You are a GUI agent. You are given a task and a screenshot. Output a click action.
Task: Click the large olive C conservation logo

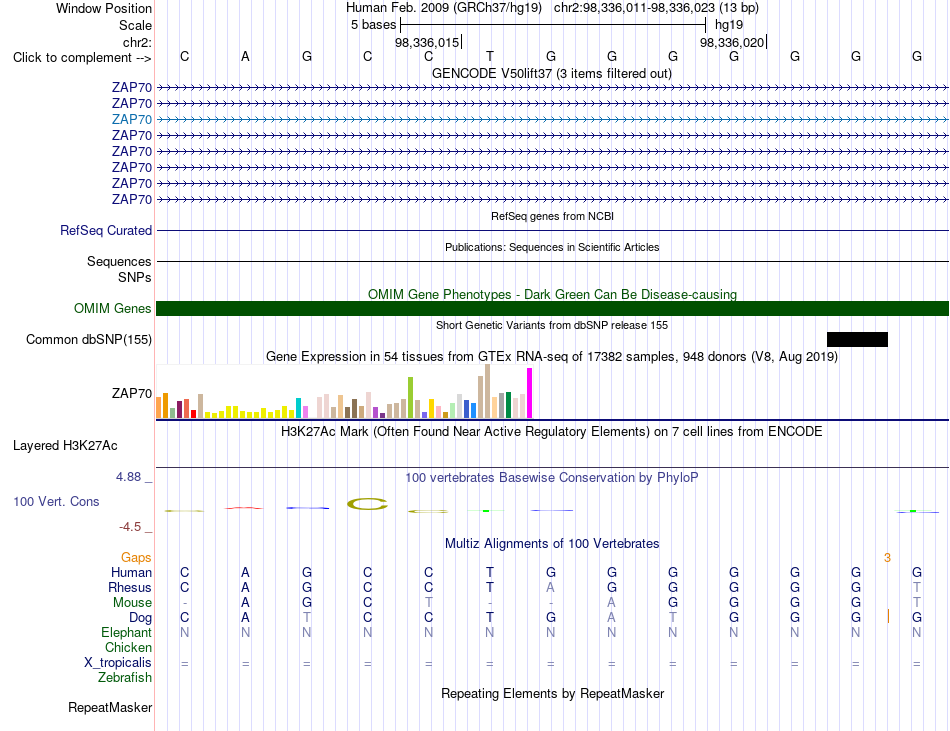tap(367, 503)
